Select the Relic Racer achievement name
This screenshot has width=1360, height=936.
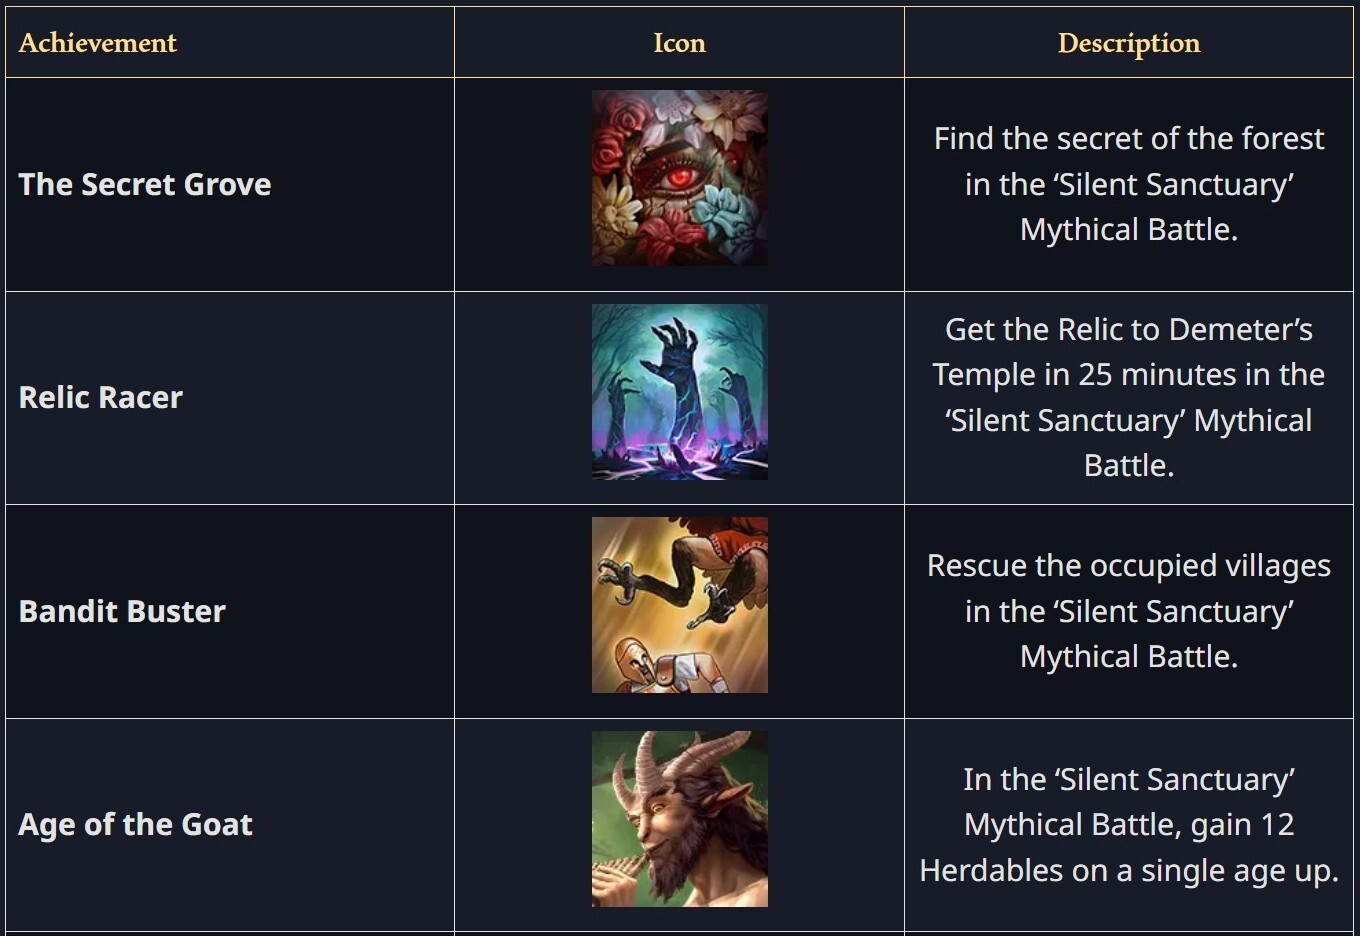pyautogui.click(x=101, y=397)
